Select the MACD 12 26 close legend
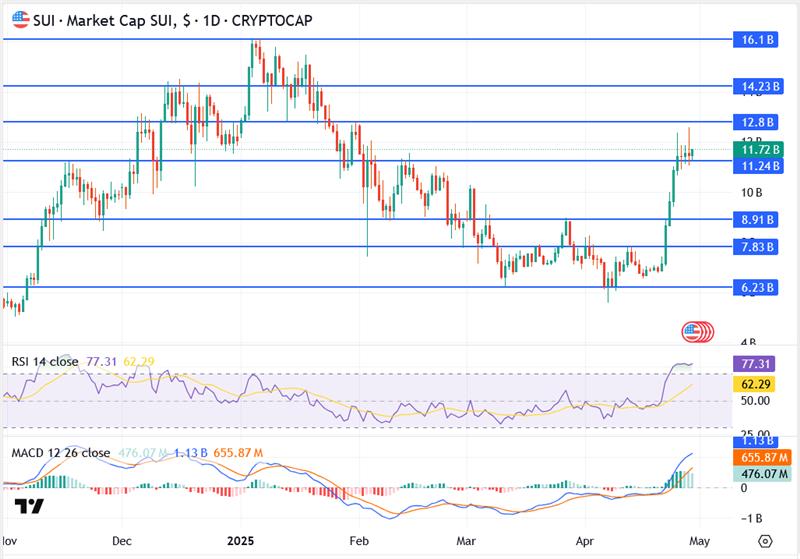This screenshot has height=559, width=800. coord(60,452)
